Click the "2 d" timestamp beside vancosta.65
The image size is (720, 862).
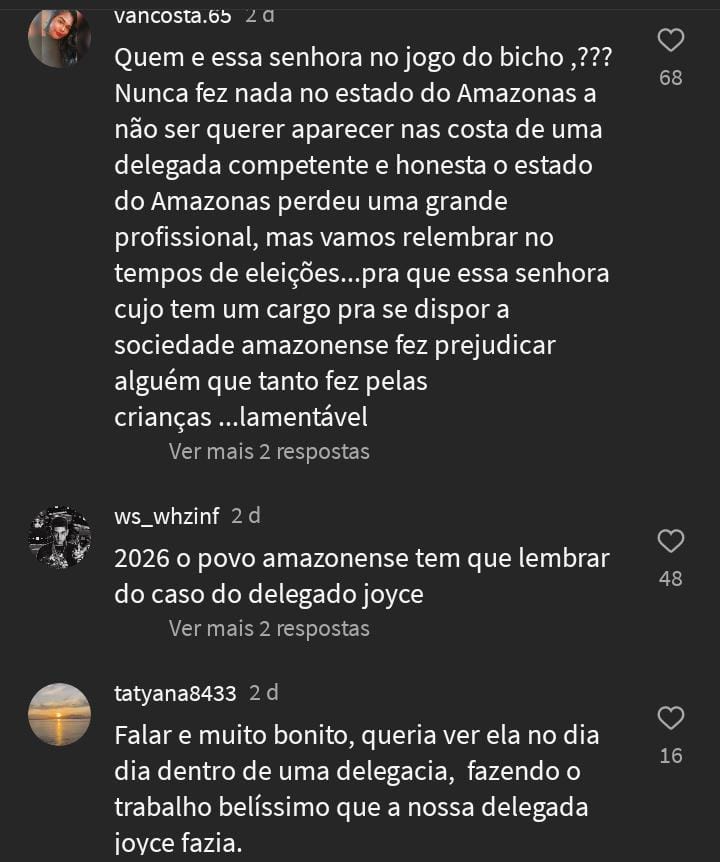[x=260, y=16]
